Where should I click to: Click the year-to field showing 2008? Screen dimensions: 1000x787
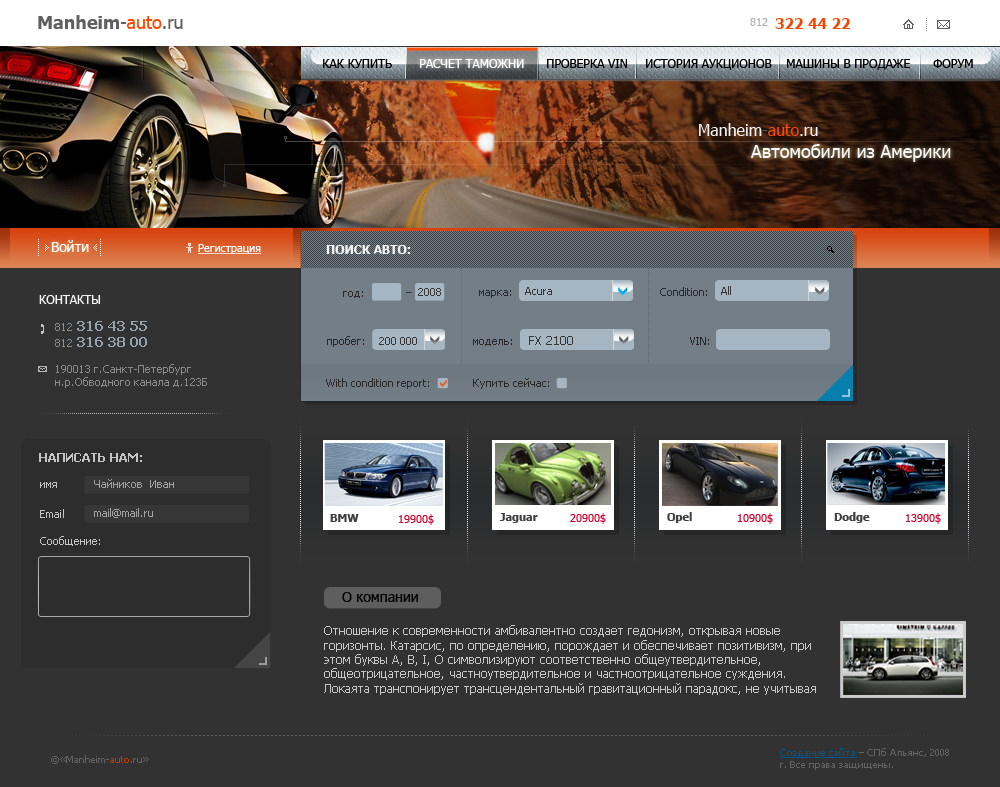[x=429, y=292]
